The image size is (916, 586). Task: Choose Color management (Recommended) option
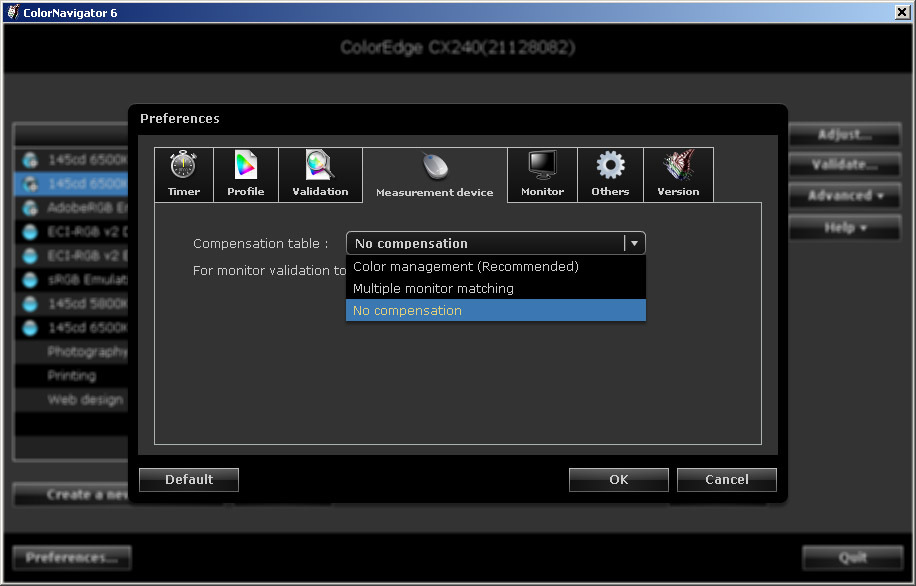click(495, 266)
